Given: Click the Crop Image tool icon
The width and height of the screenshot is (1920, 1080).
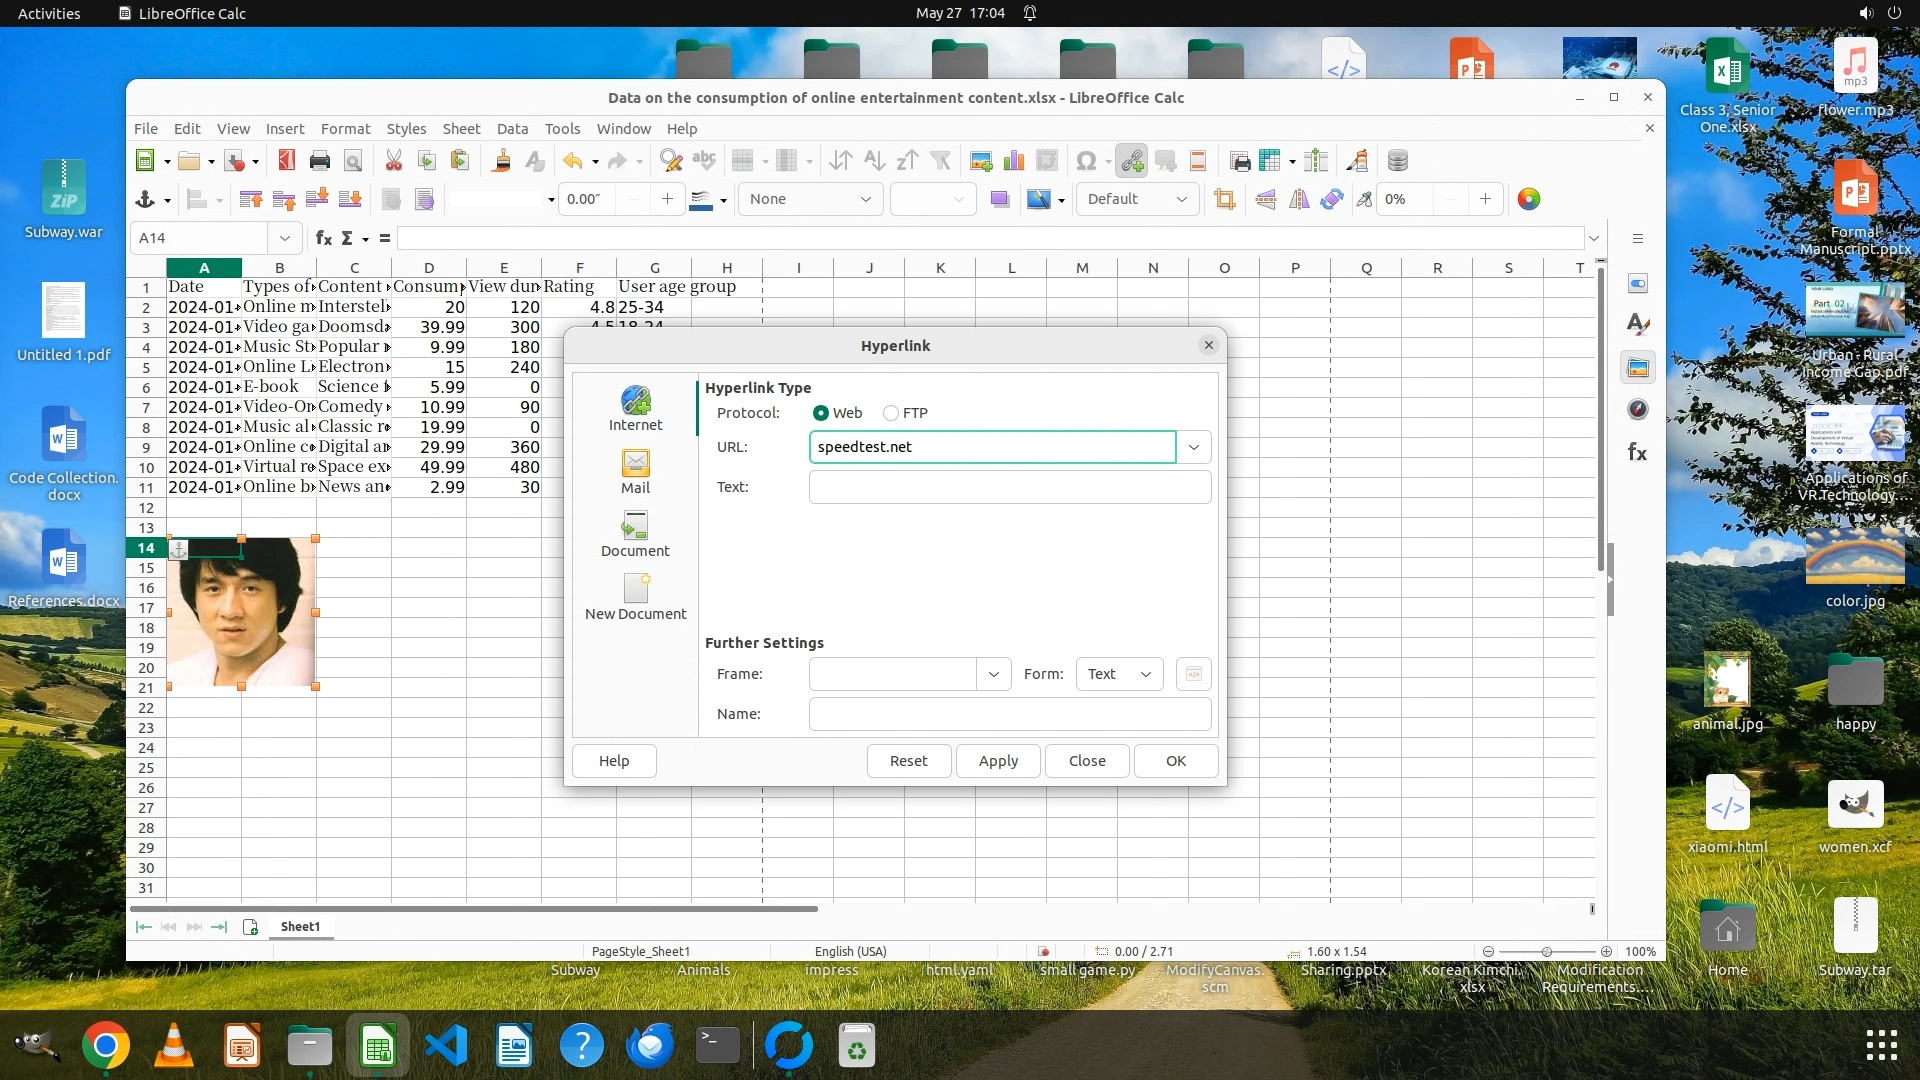Looking at the screenshot, I should tap(1224, 199).
